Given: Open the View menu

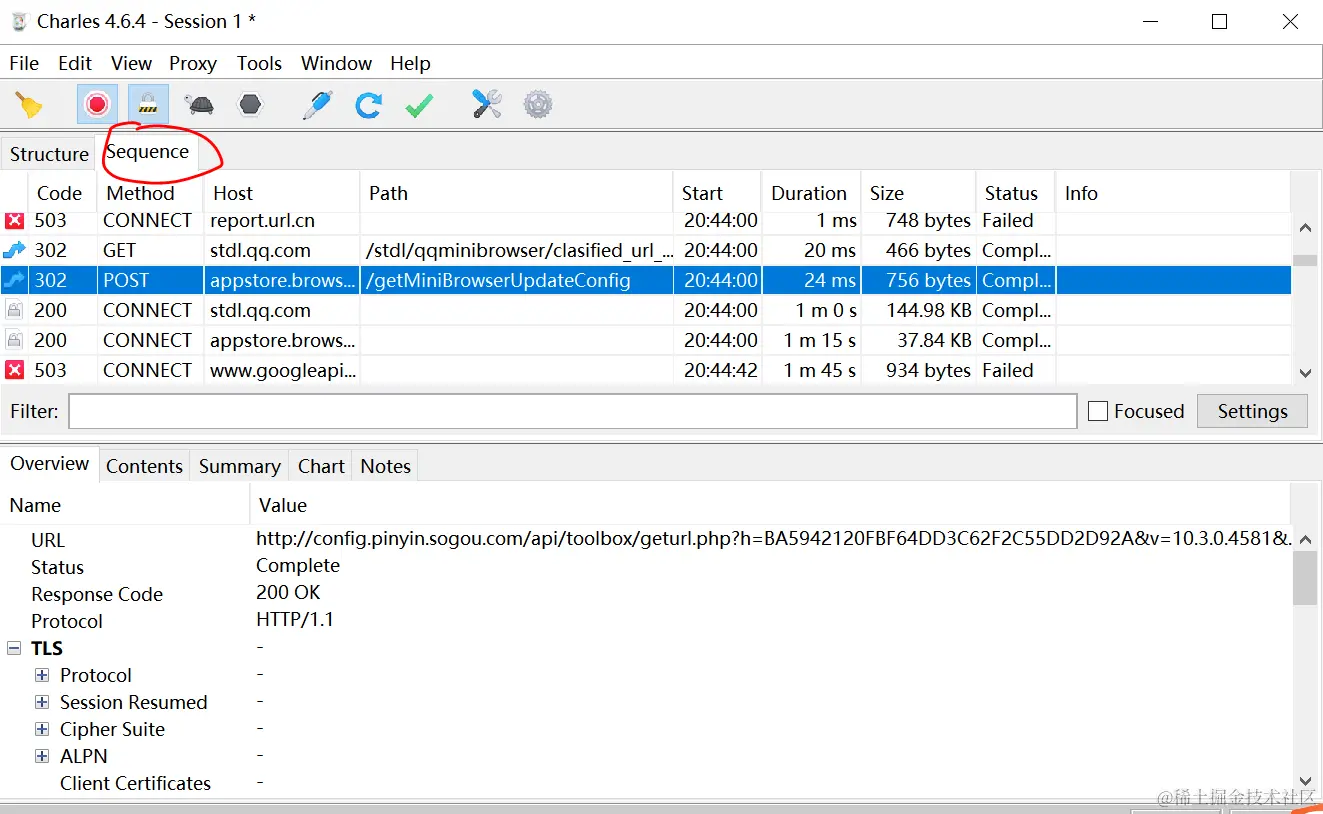Looking at the screenshot, I should [131, 63].
